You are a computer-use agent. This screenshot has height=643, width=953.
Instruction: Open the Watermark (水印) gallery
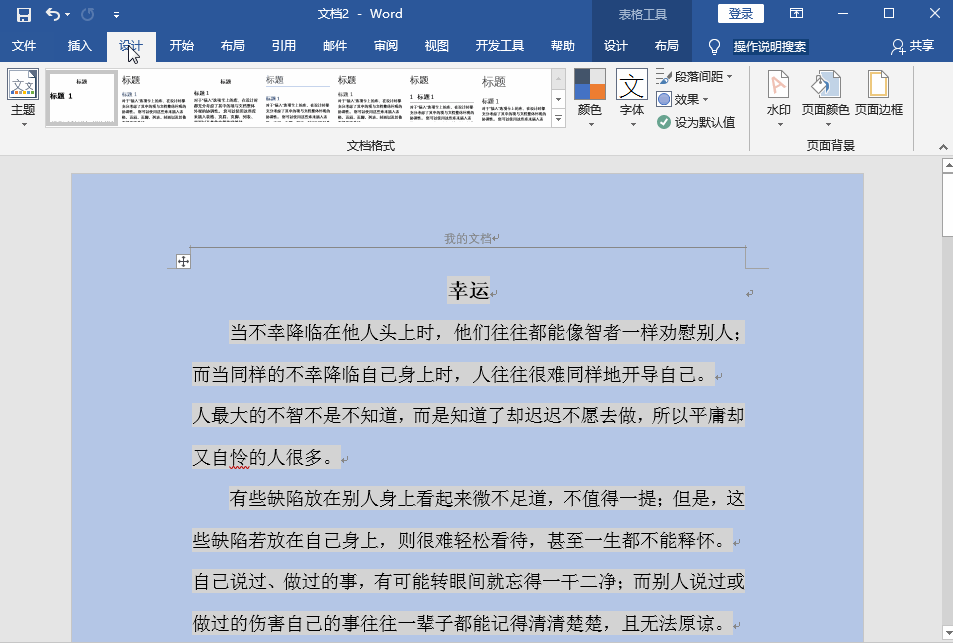click(x=781, y=95)
